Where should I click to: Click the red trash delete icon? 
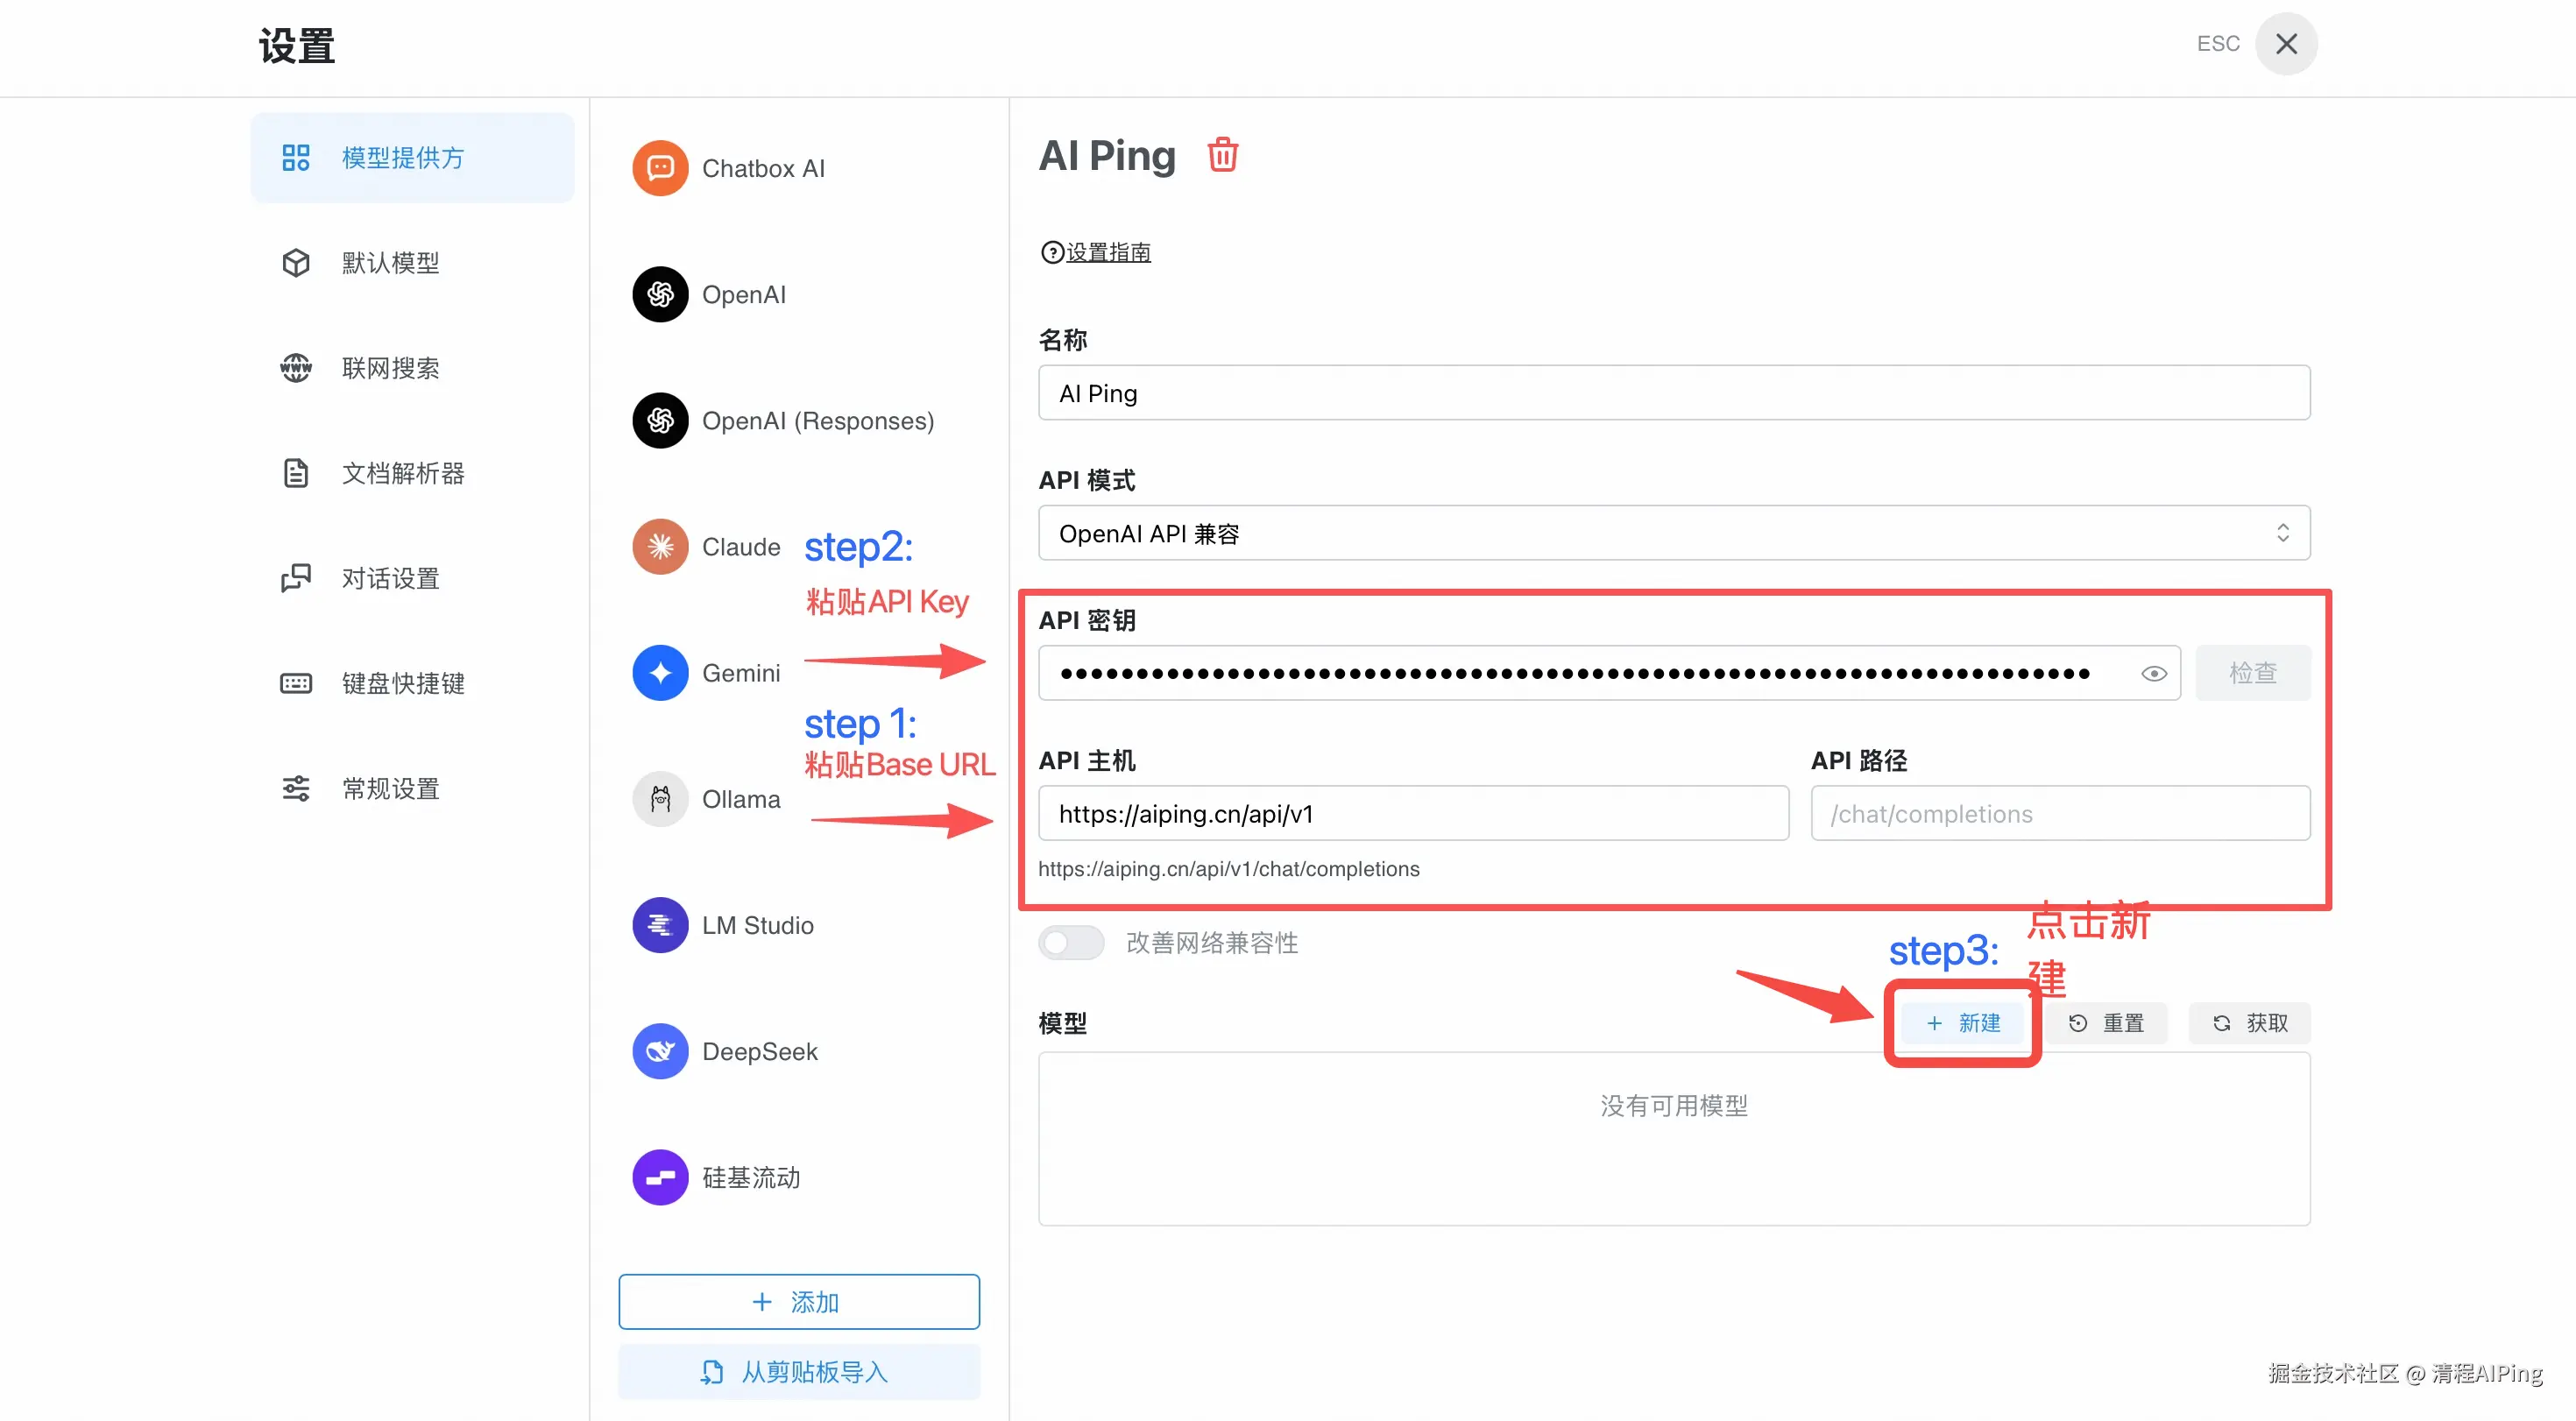(x=1222, y=156)
